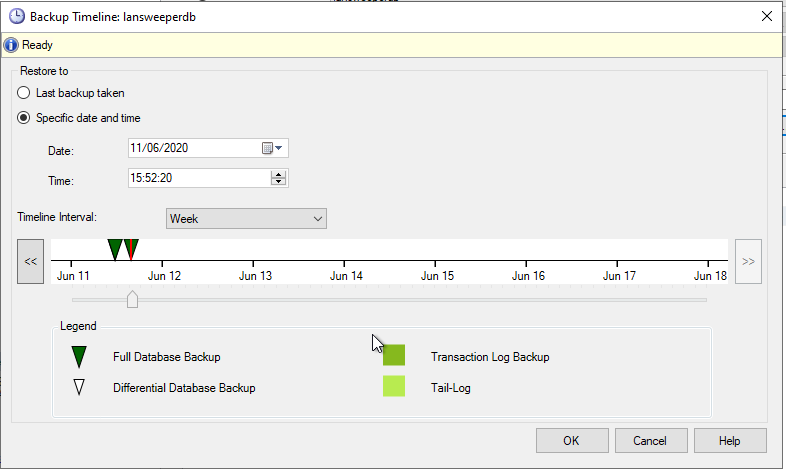Viewport: 786px width, 469px height.
Task: Open Help for Backup Timeline
Action: [x=730, y=440]
